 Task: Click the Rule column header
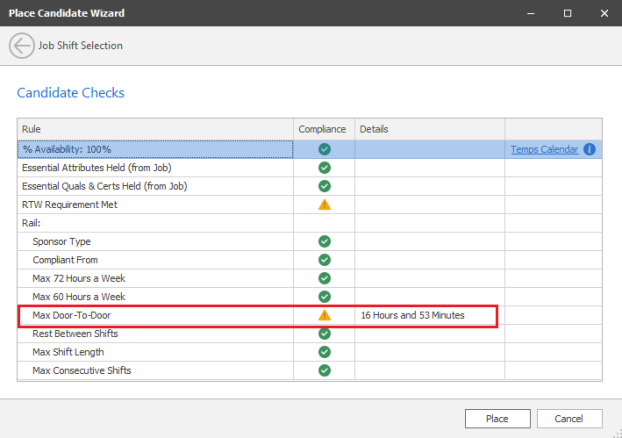(156, 129)
